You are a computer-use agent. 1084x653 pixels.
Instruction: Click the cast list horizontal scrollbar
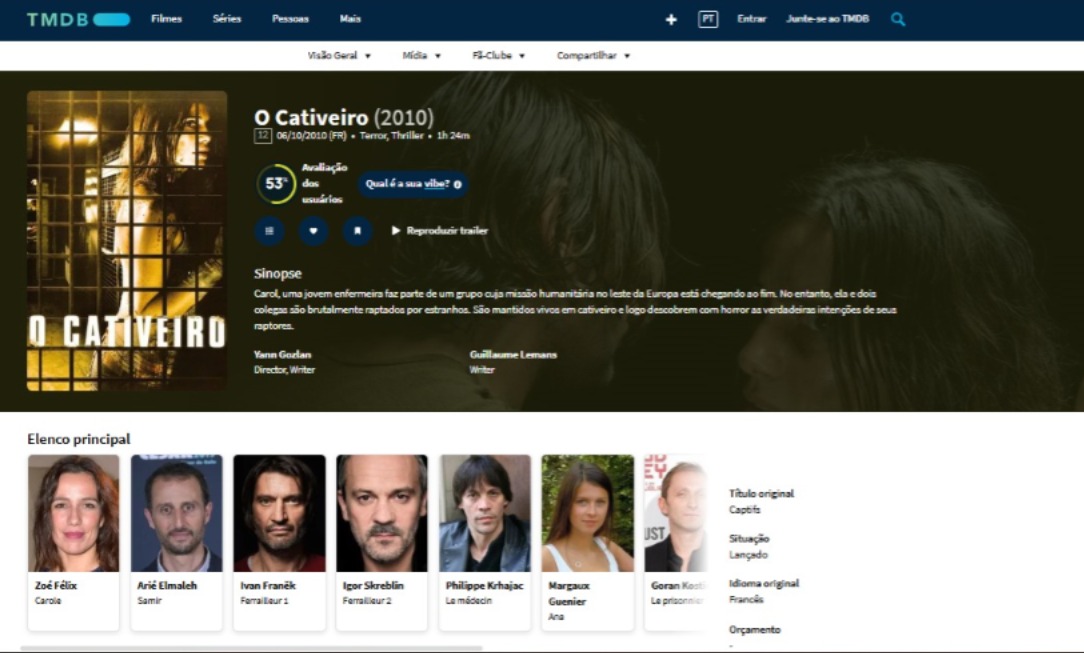(250, 648)
